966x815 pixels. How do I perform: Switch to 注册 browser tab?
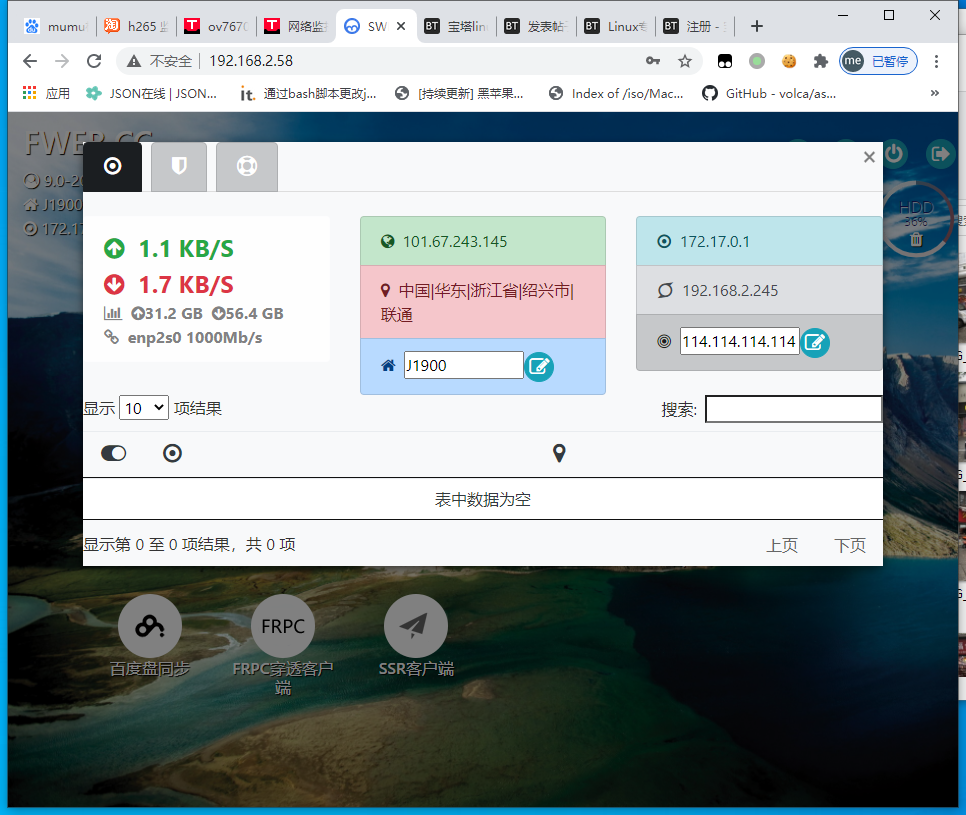pos(696,26)
